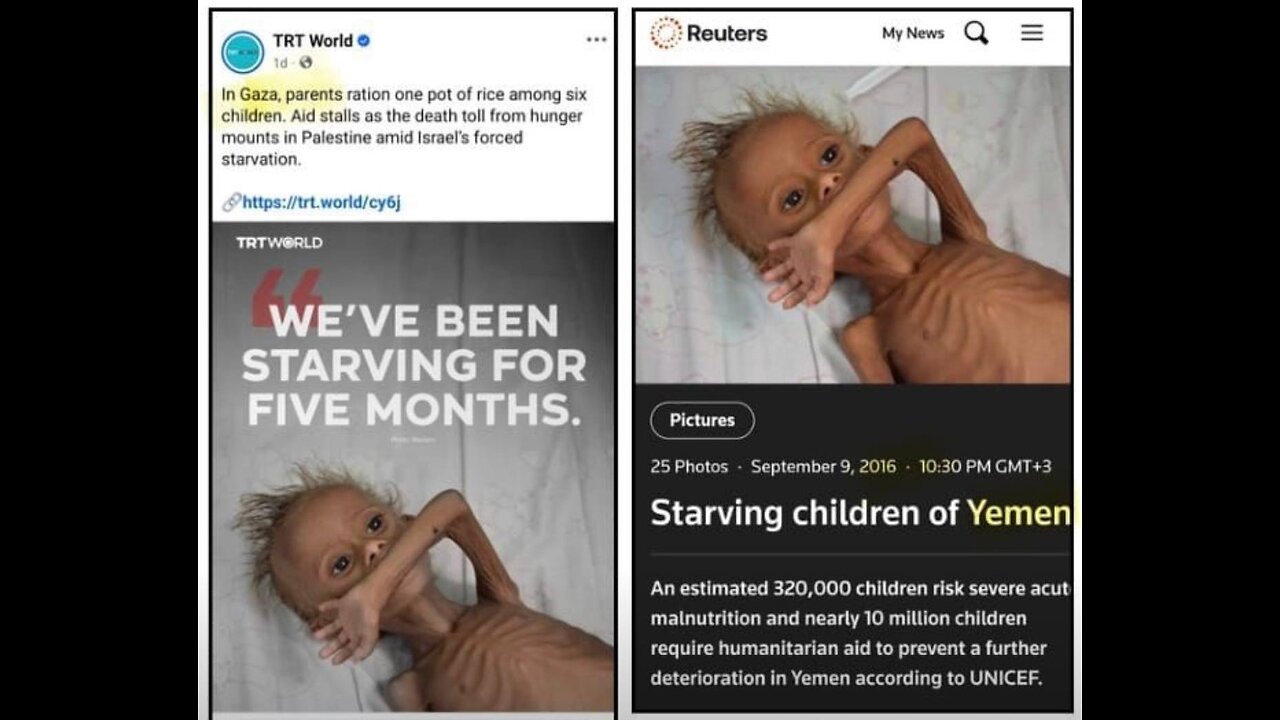Open the Reuters hamburger menu

click(1032, 33)
